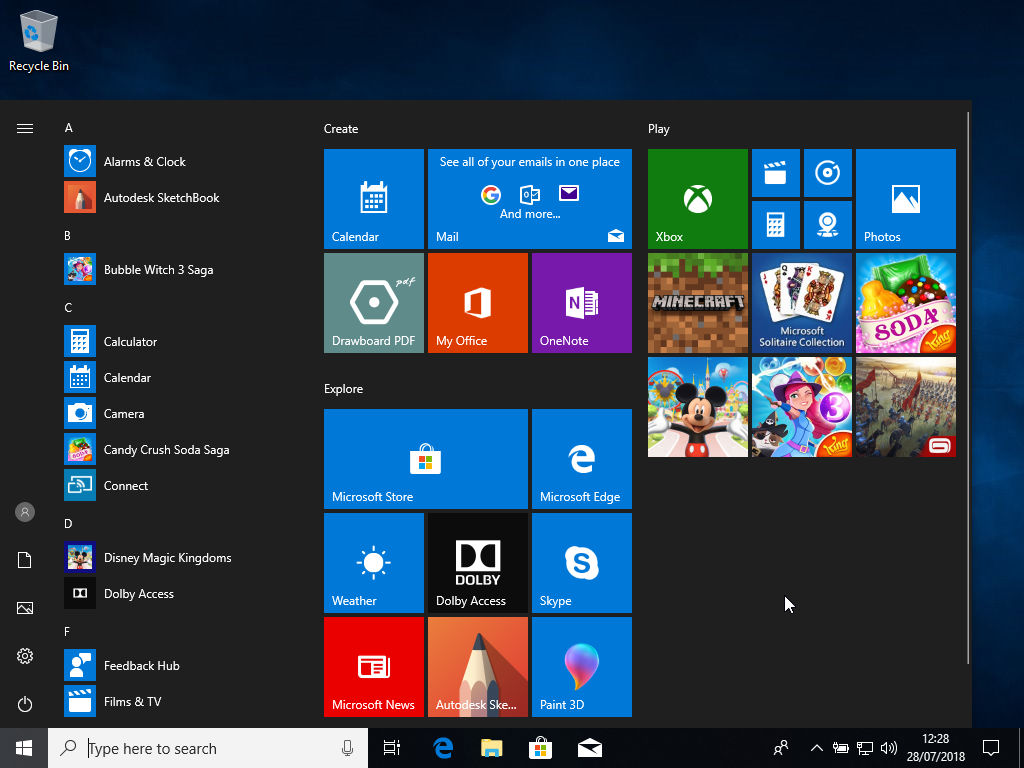Open the OneNote tile
Screen dimensions: 1024x768
tap(581, 303)
